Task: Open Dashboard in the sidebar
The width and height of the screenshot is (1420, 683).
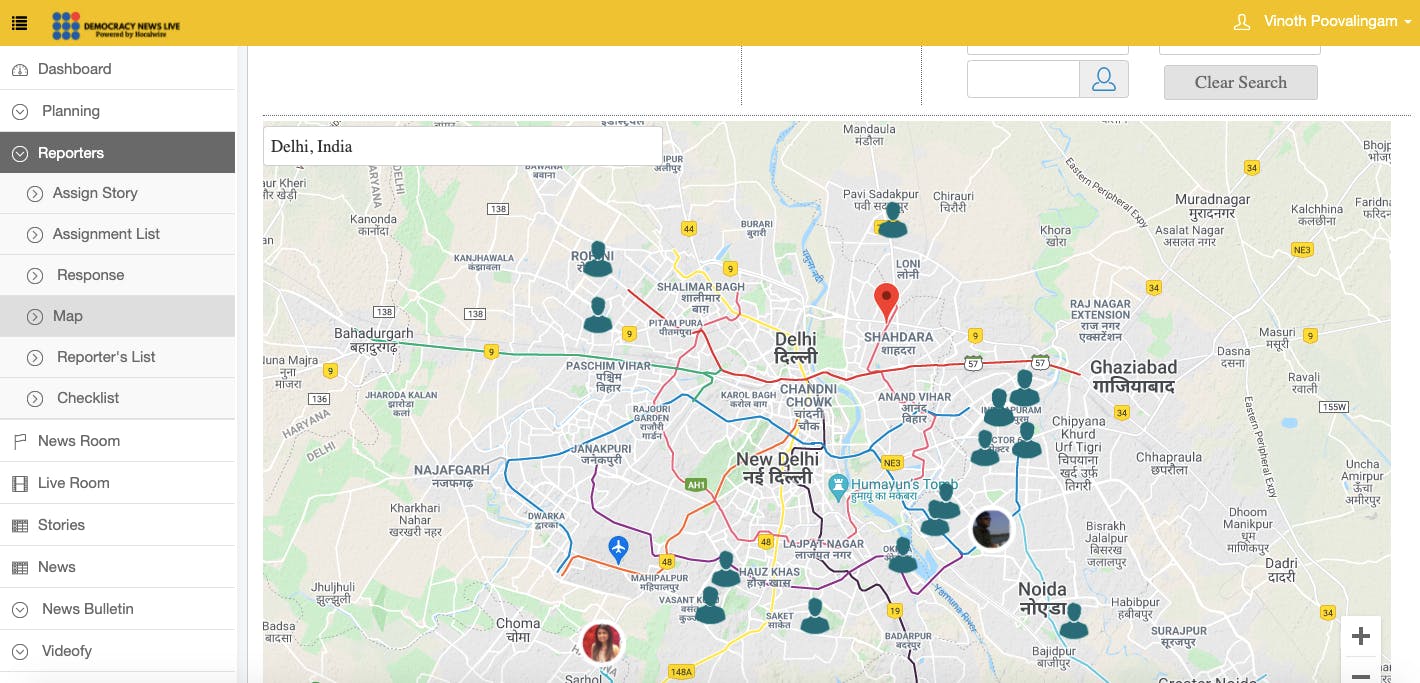Action: point(117,69)
